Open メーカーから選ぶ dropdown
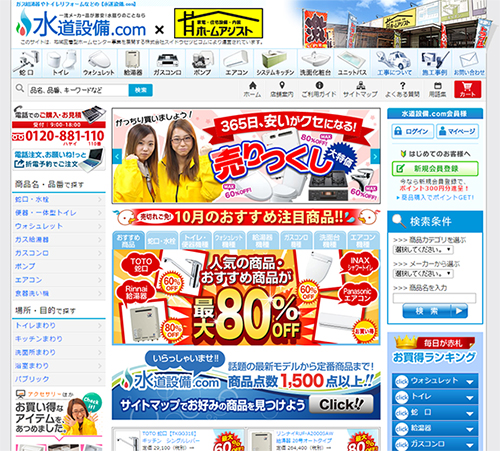Screen dimensions: 500x451 pos(423,273)
